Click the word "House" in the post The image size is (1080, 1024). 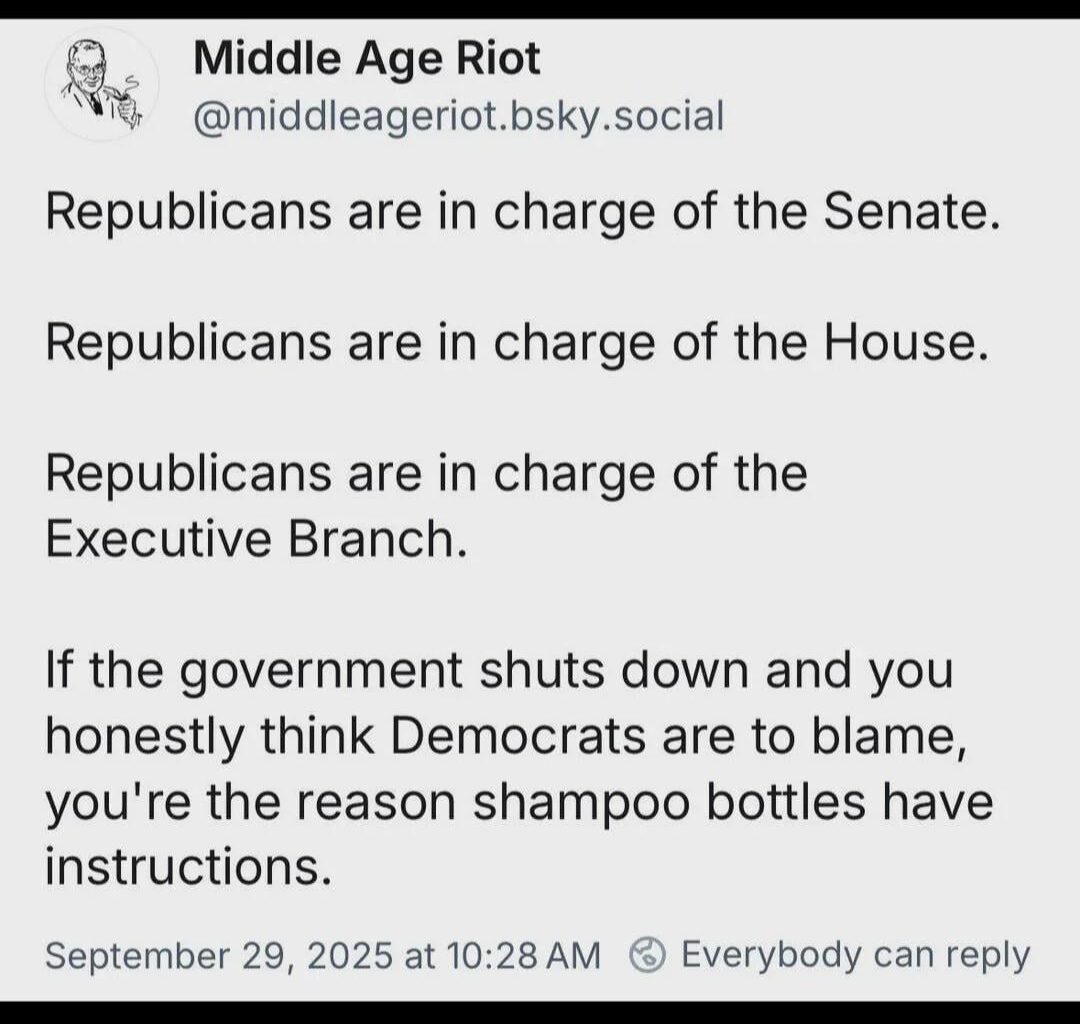896,343
